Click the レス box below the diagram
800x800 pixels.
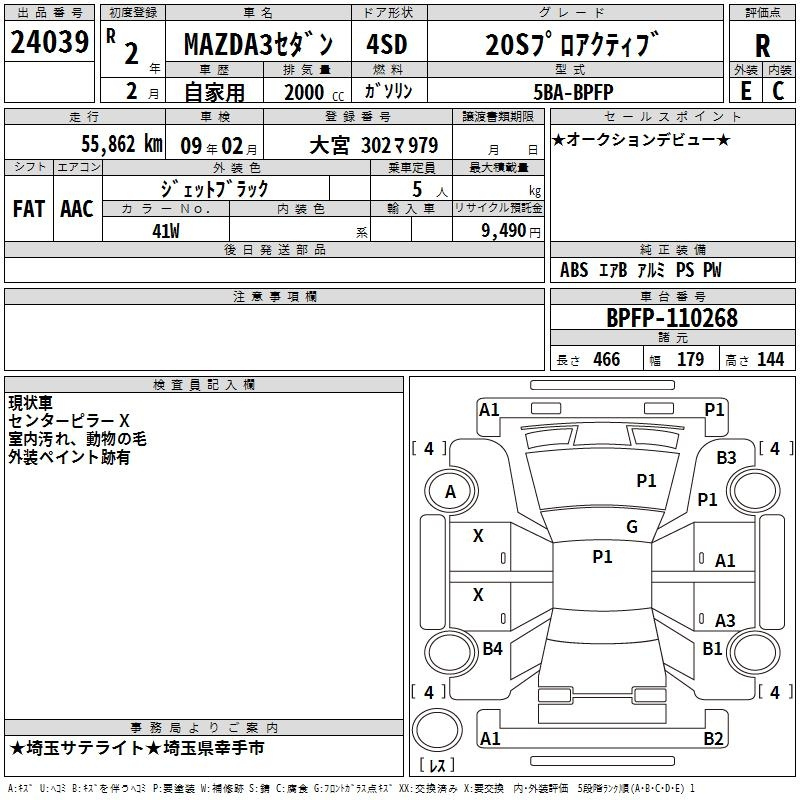pos(437,766)
